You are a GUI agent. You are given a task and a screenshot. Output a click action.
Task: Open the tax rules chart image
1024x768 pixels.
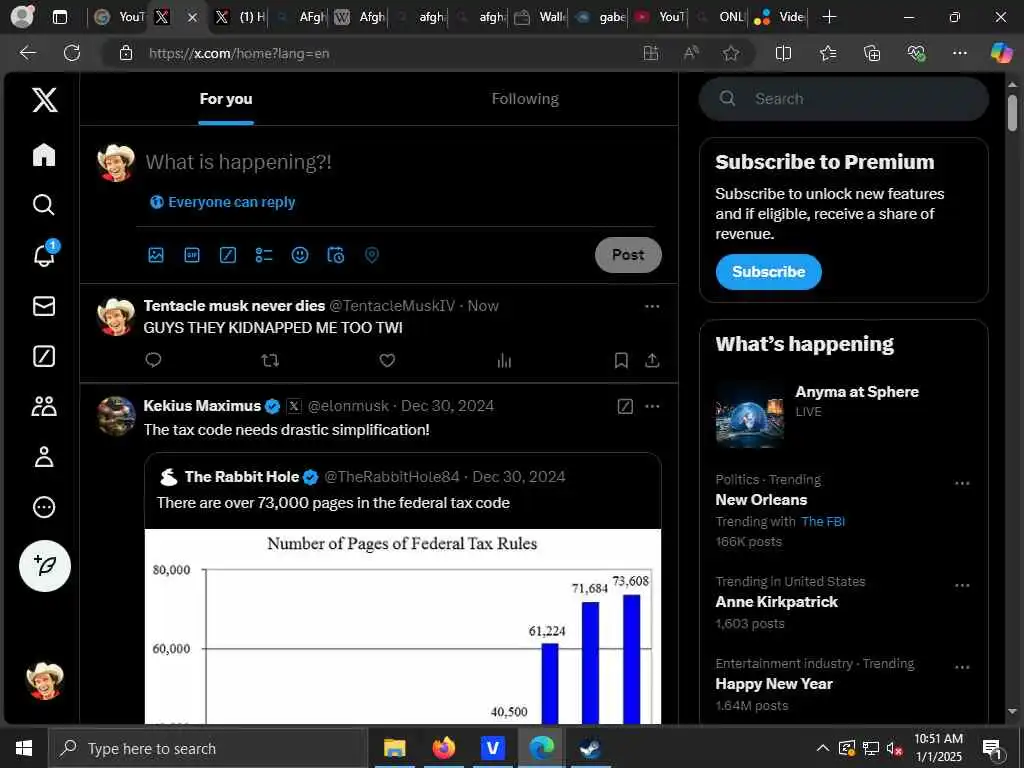[403, 626]
